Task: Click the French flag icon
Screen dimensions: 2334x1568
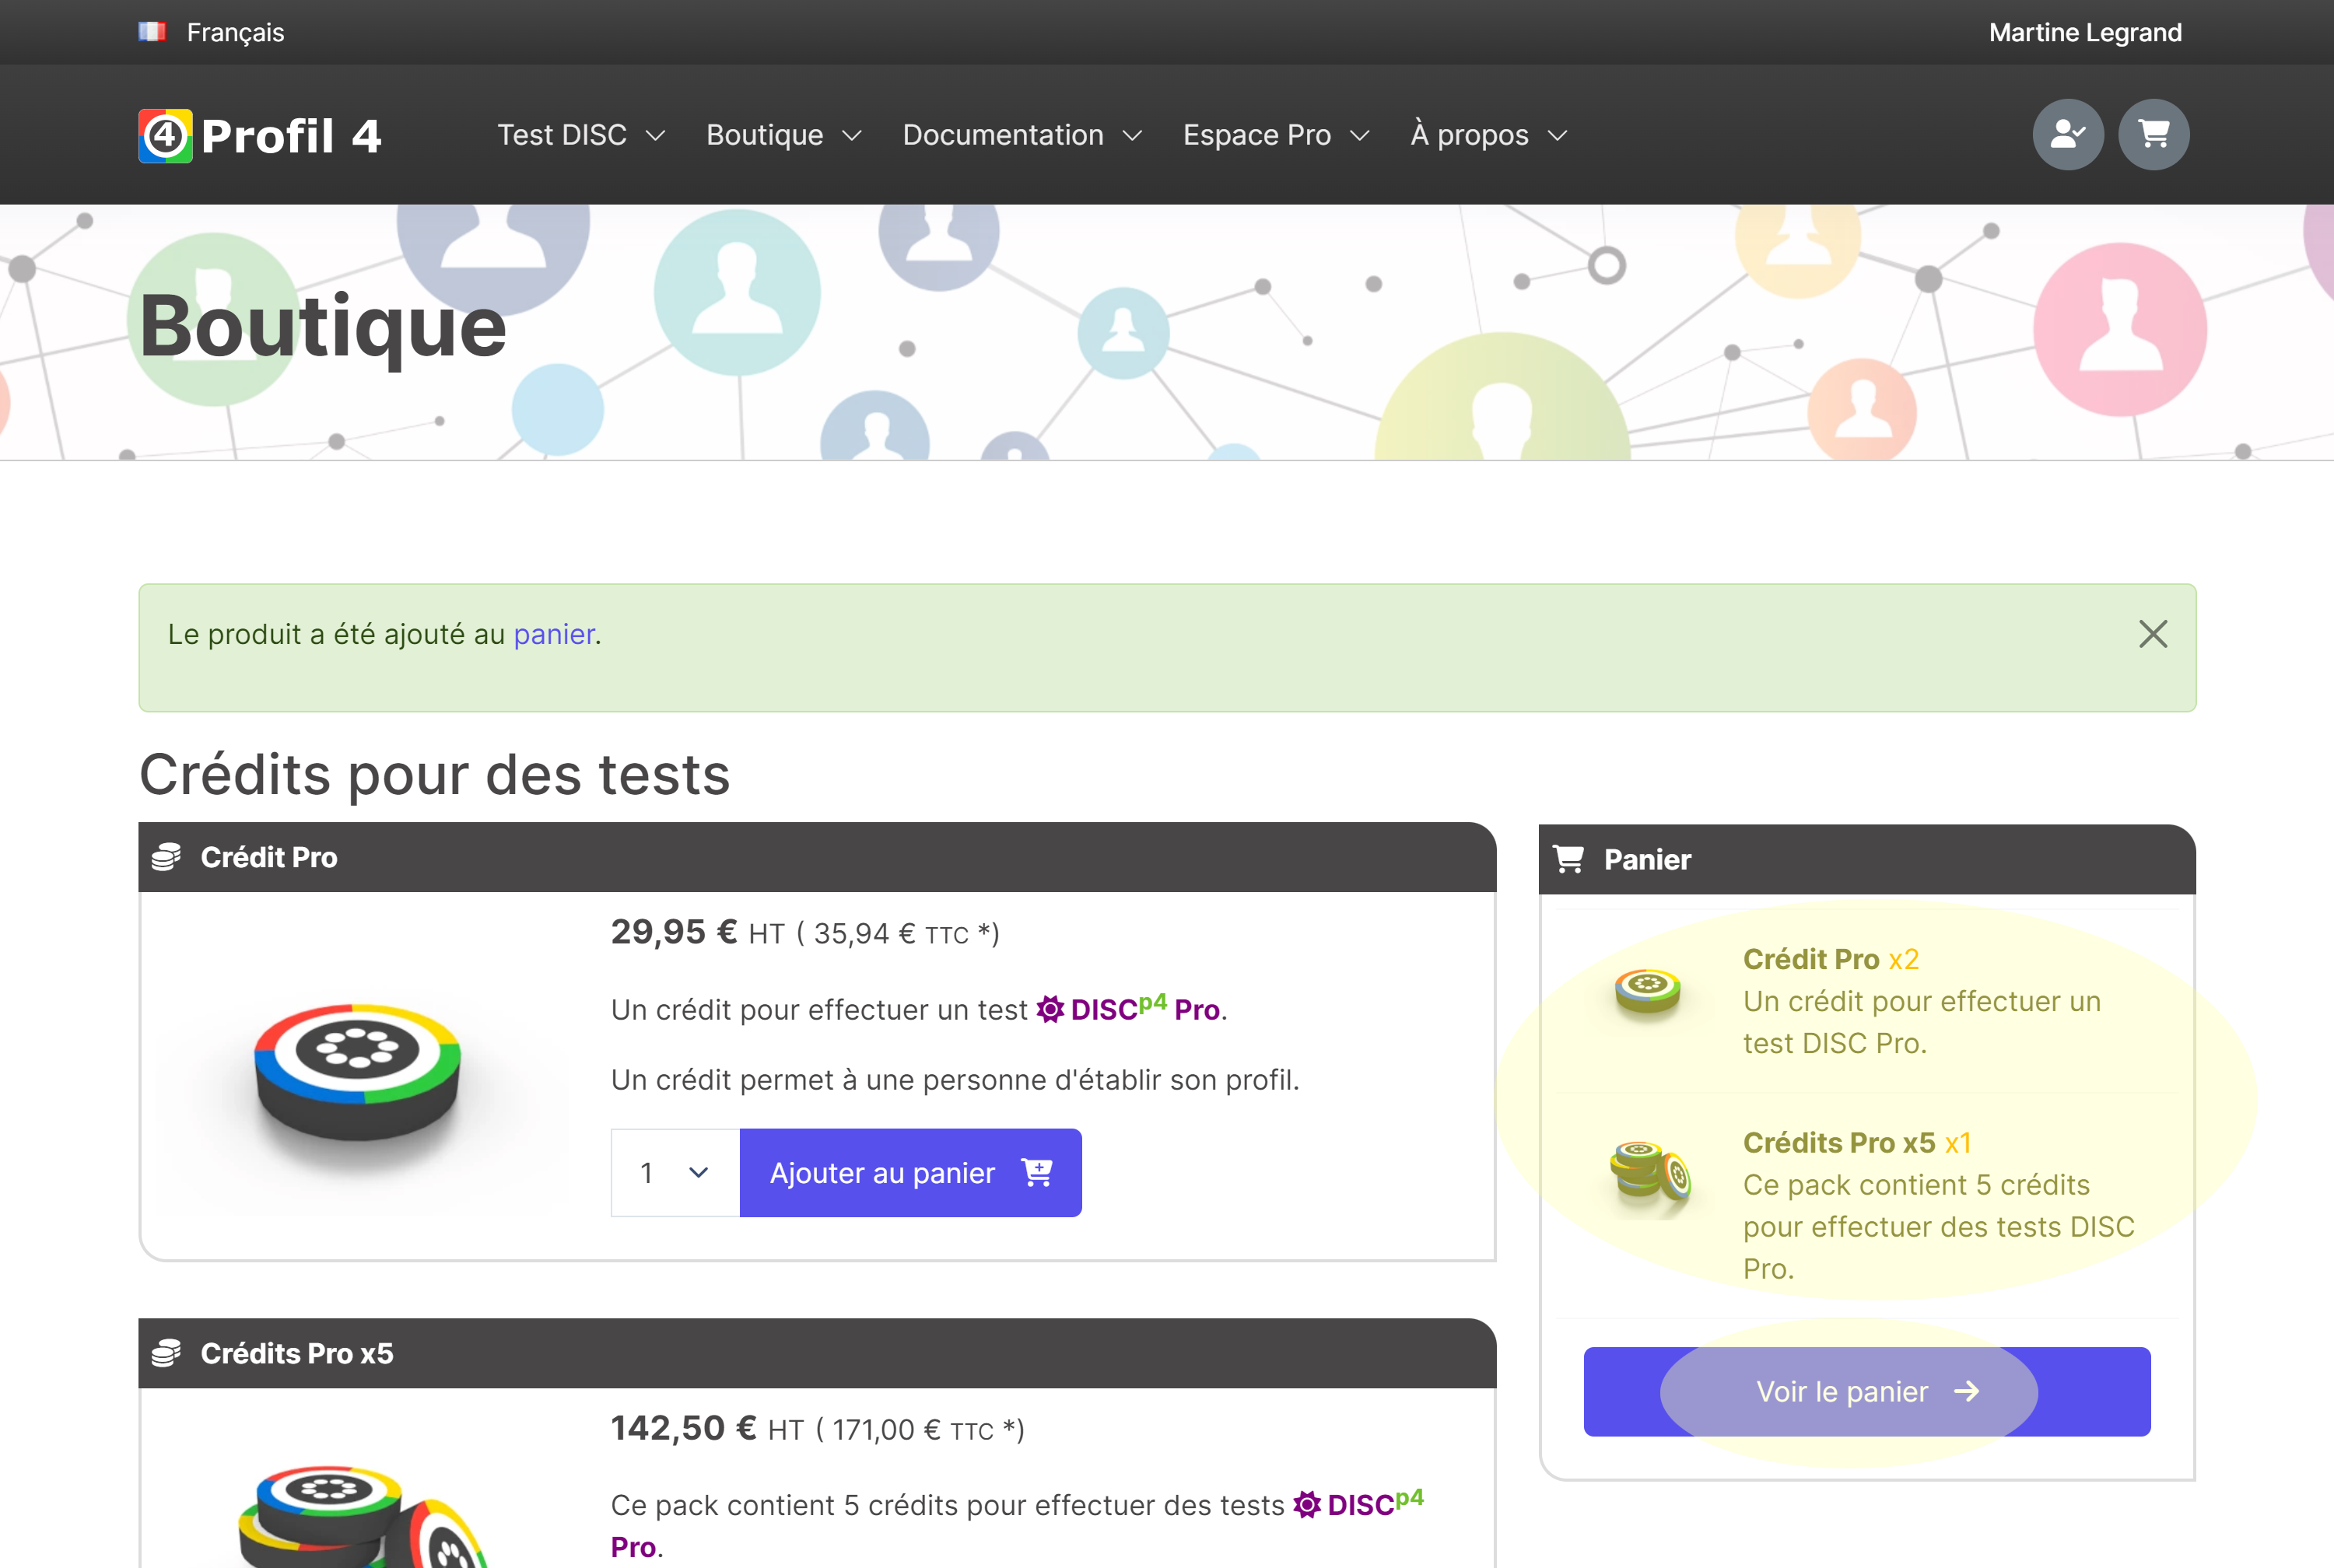Action: click(x=152, y=32)
